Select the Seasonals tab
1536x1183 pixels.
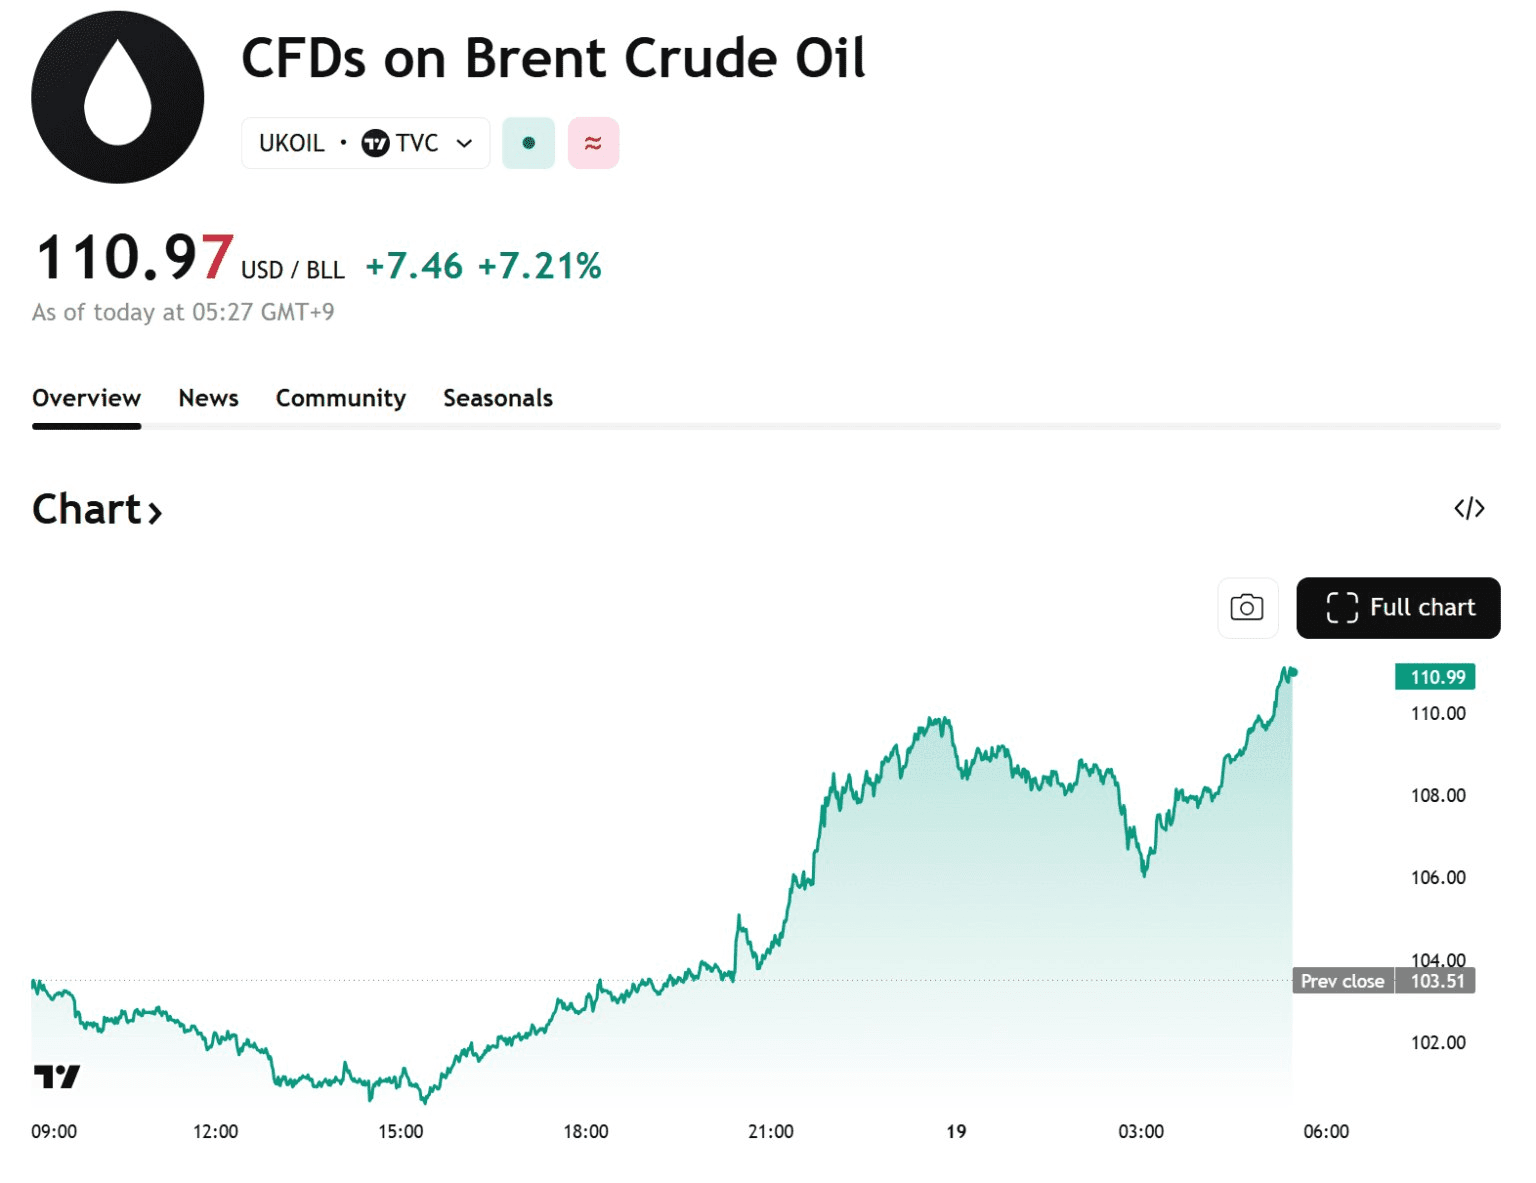pyautogui.click(x=498, y=398)
